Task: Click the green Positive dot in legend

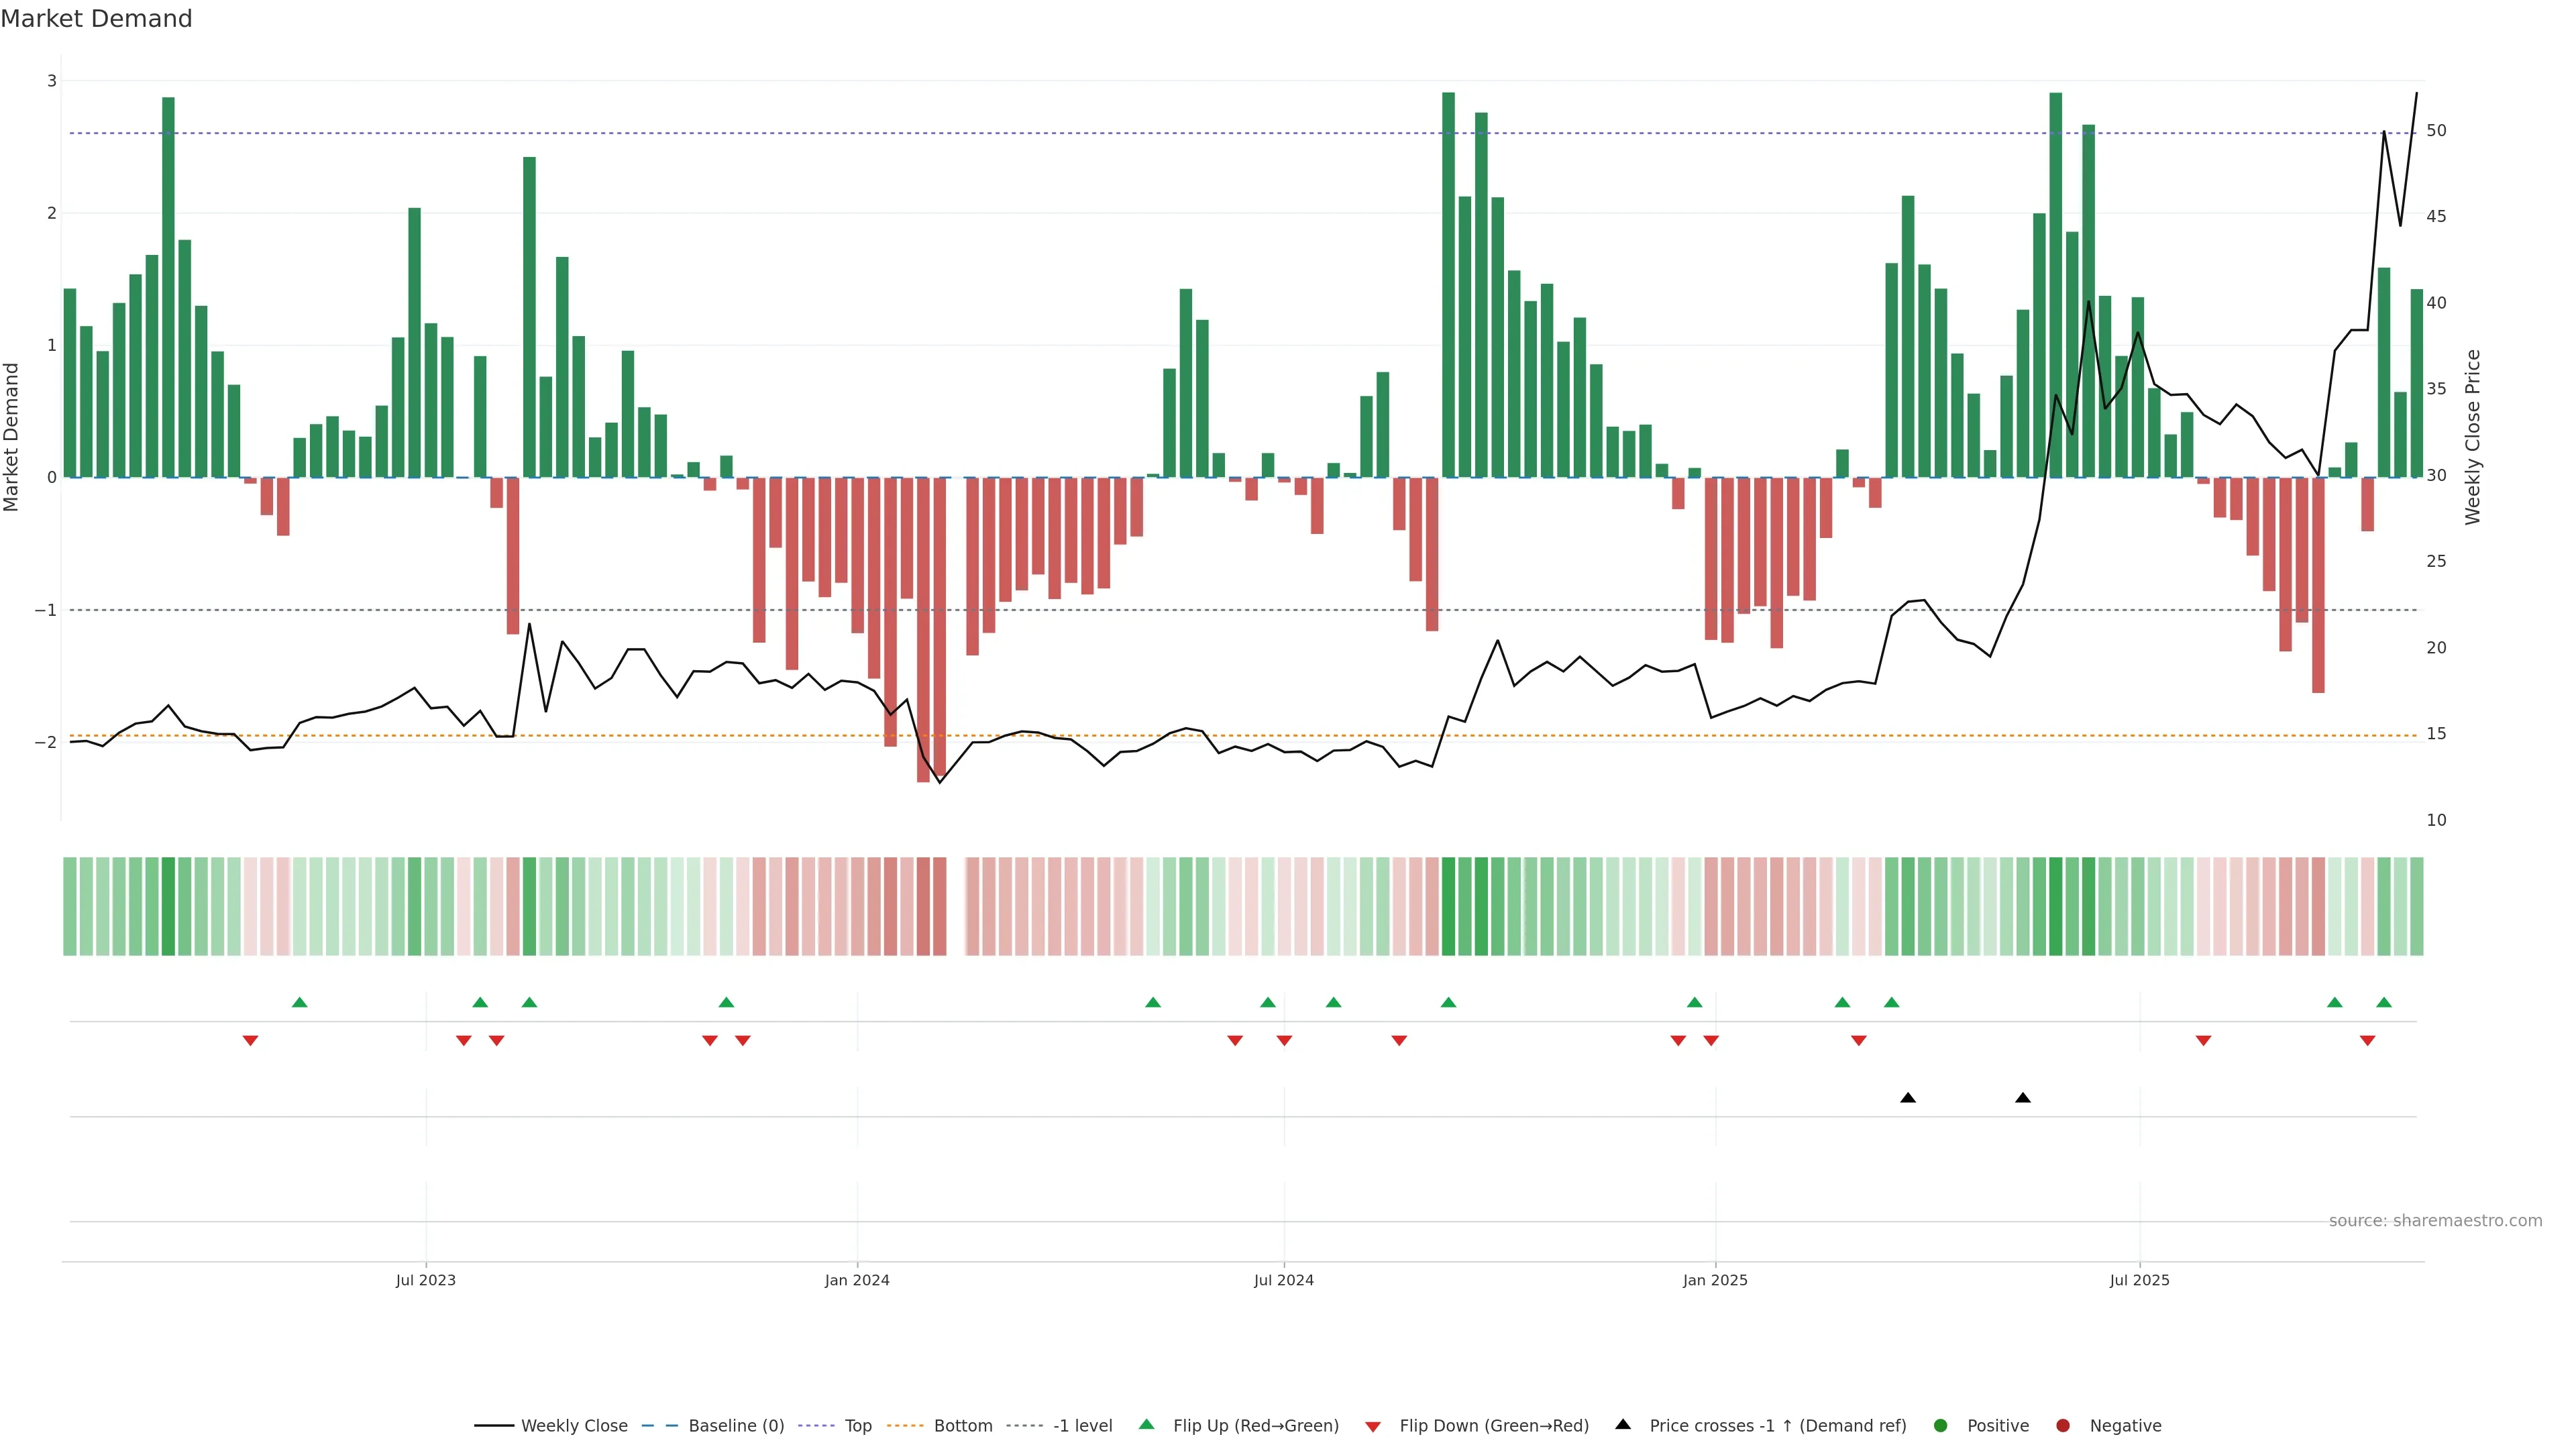Action: coord(1941,1425)
